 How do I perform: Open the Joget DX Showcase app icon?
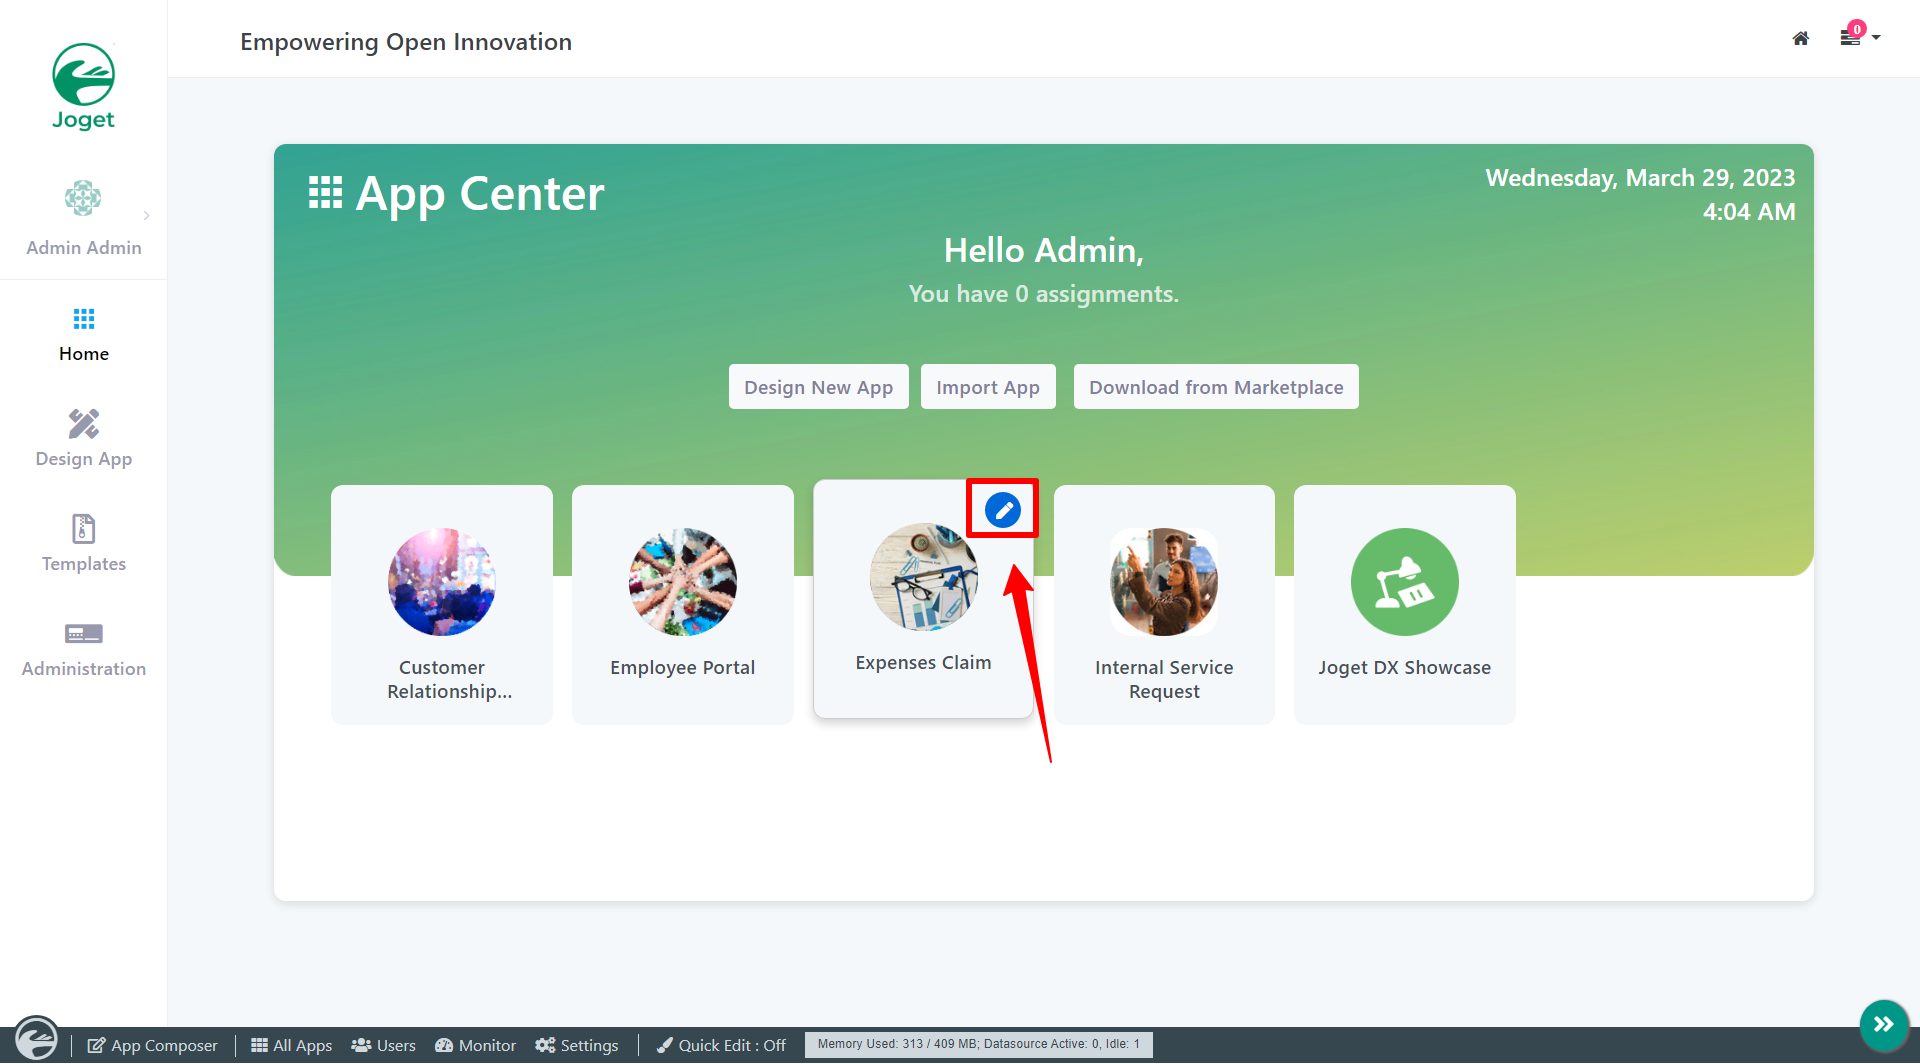click(x=1405, y=582)
